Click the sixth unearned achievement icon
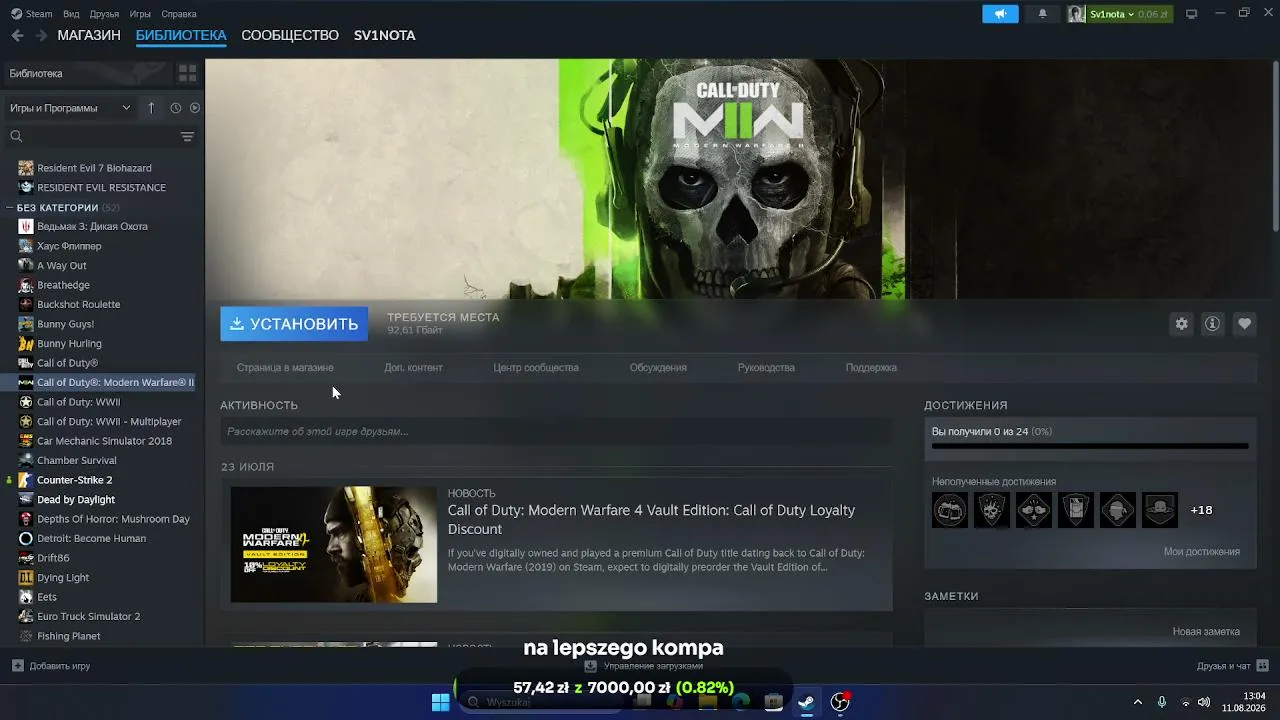The image size is (1280, 720). [1160, 510]
